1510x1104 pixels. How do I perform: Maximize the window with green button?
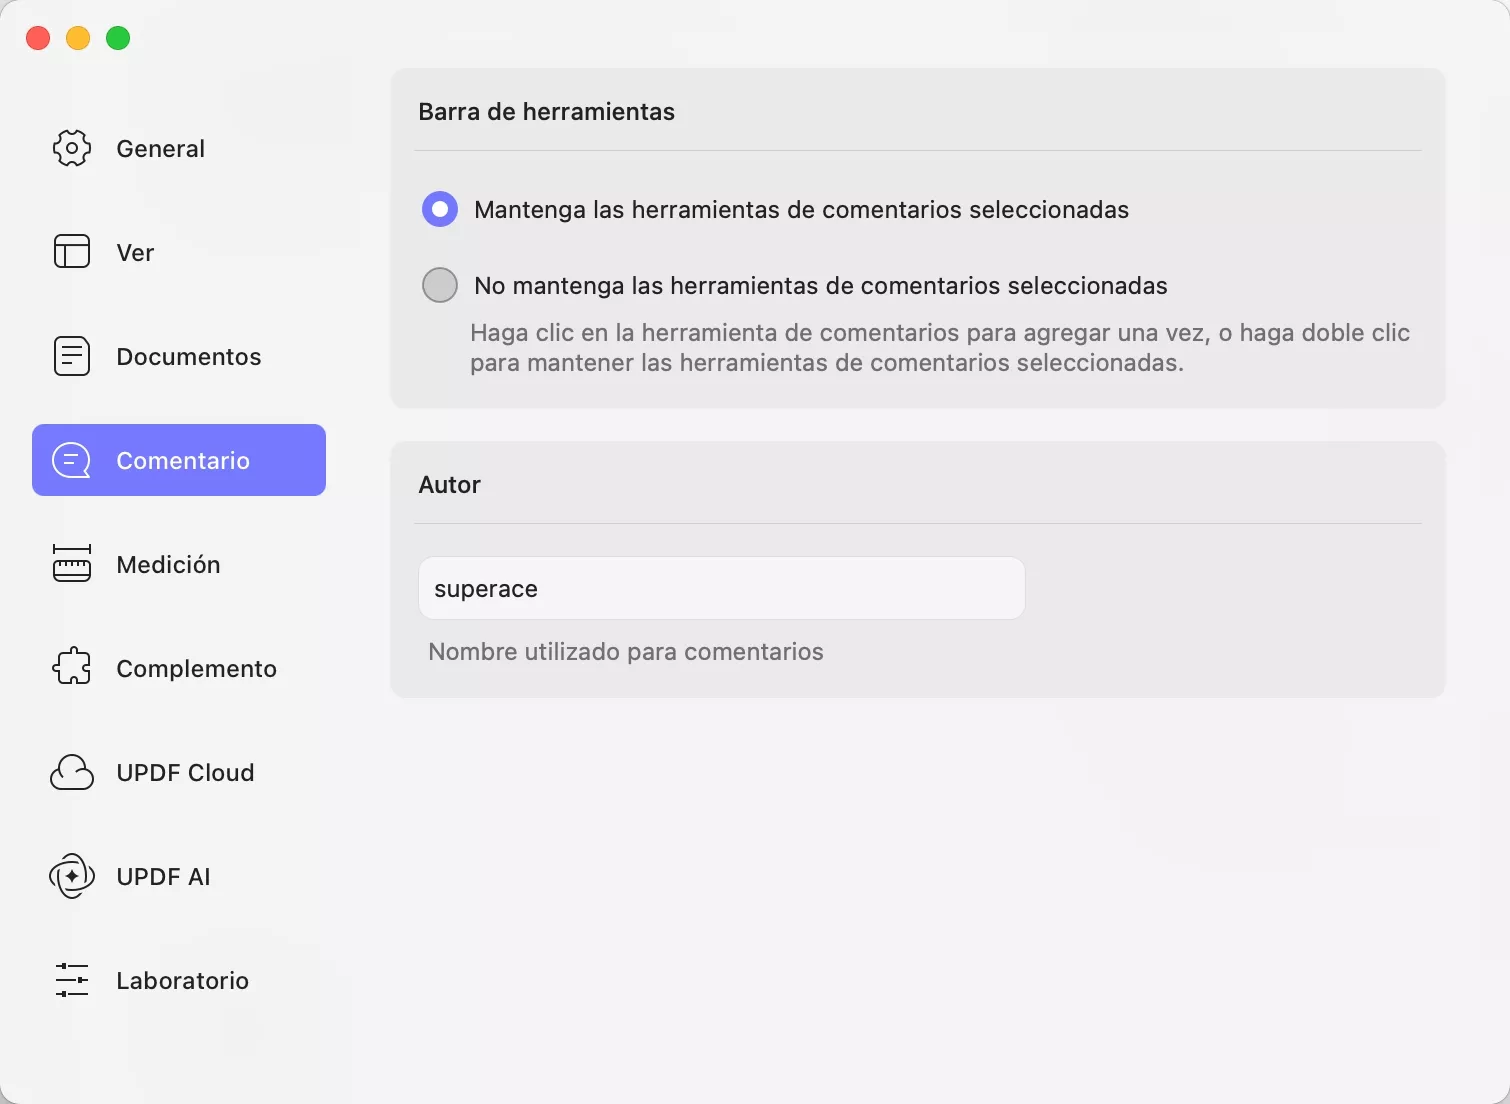[118, 38]
